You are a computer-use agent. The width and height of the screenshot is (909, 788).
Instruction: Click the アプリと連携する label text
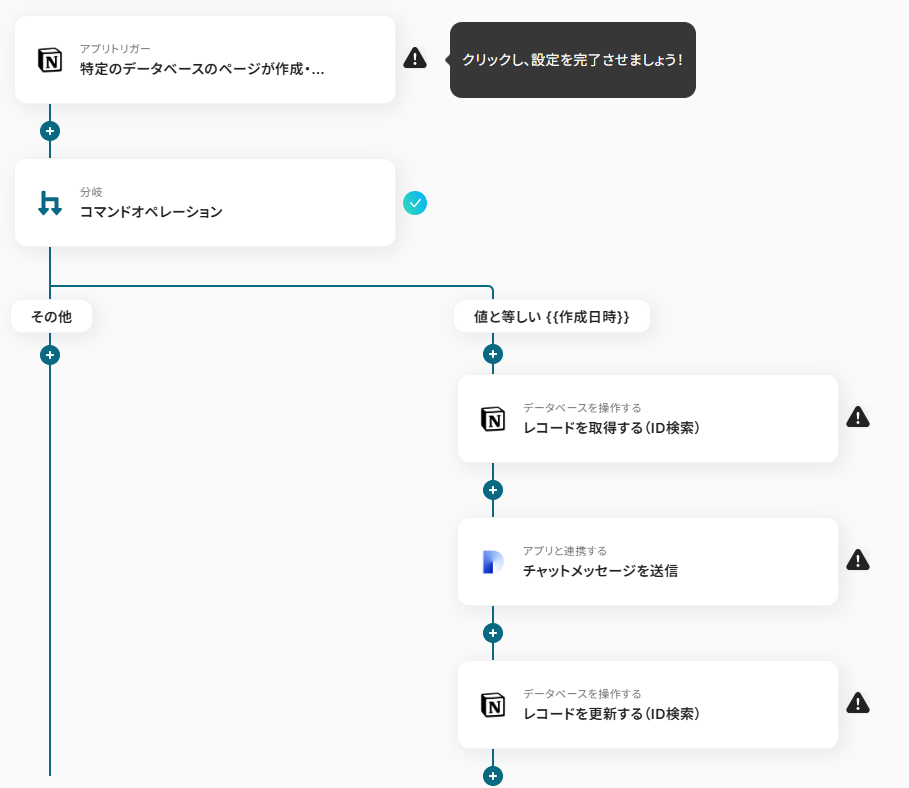pyautogui.click(x=565, y=551)
